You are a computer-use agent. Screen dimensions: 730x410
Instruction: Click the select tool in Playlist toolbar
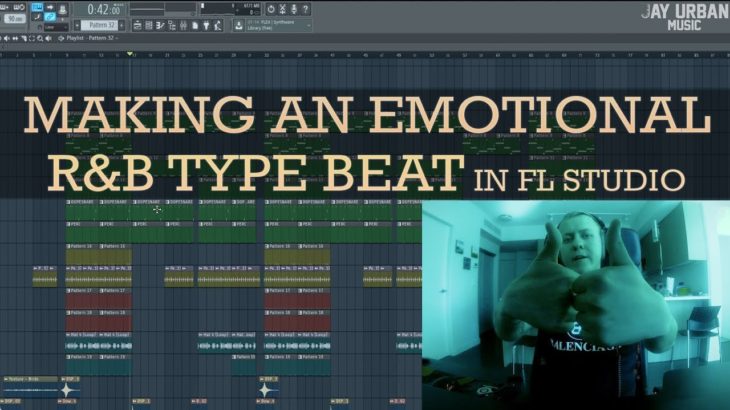point(32,38)
